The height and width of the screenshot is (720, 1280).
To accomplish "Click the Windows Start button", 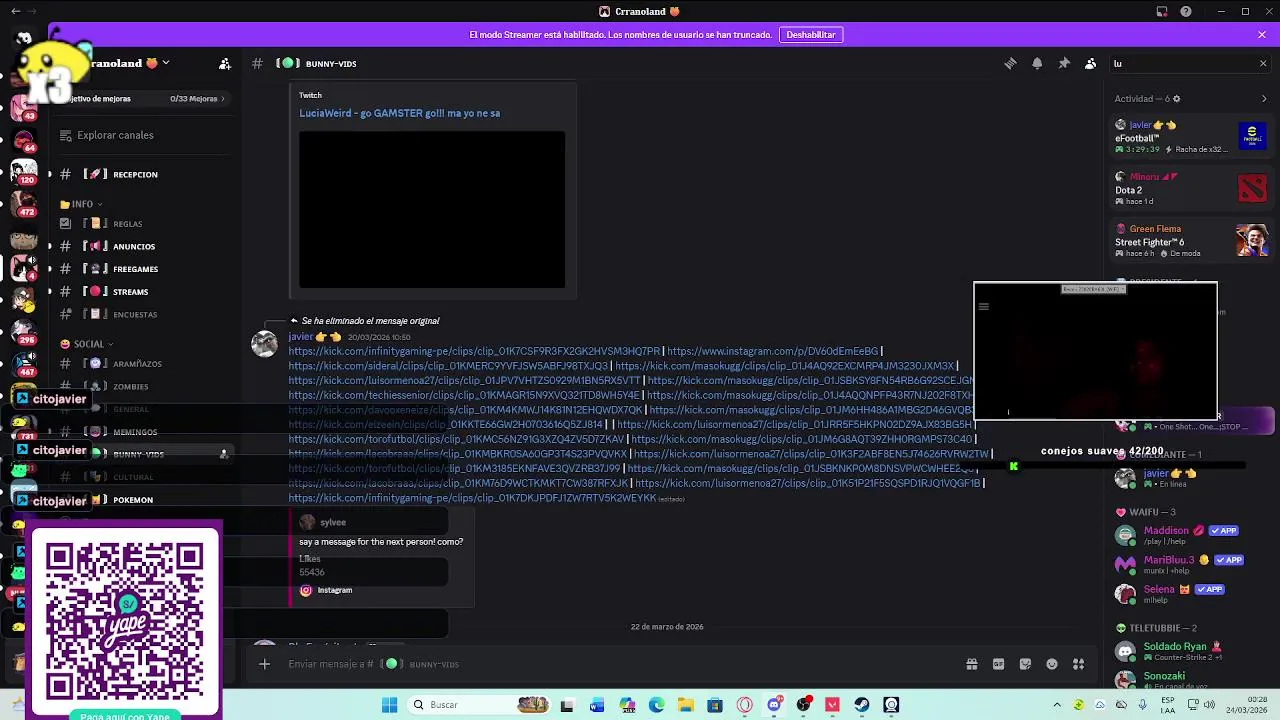I will point(389,705).
